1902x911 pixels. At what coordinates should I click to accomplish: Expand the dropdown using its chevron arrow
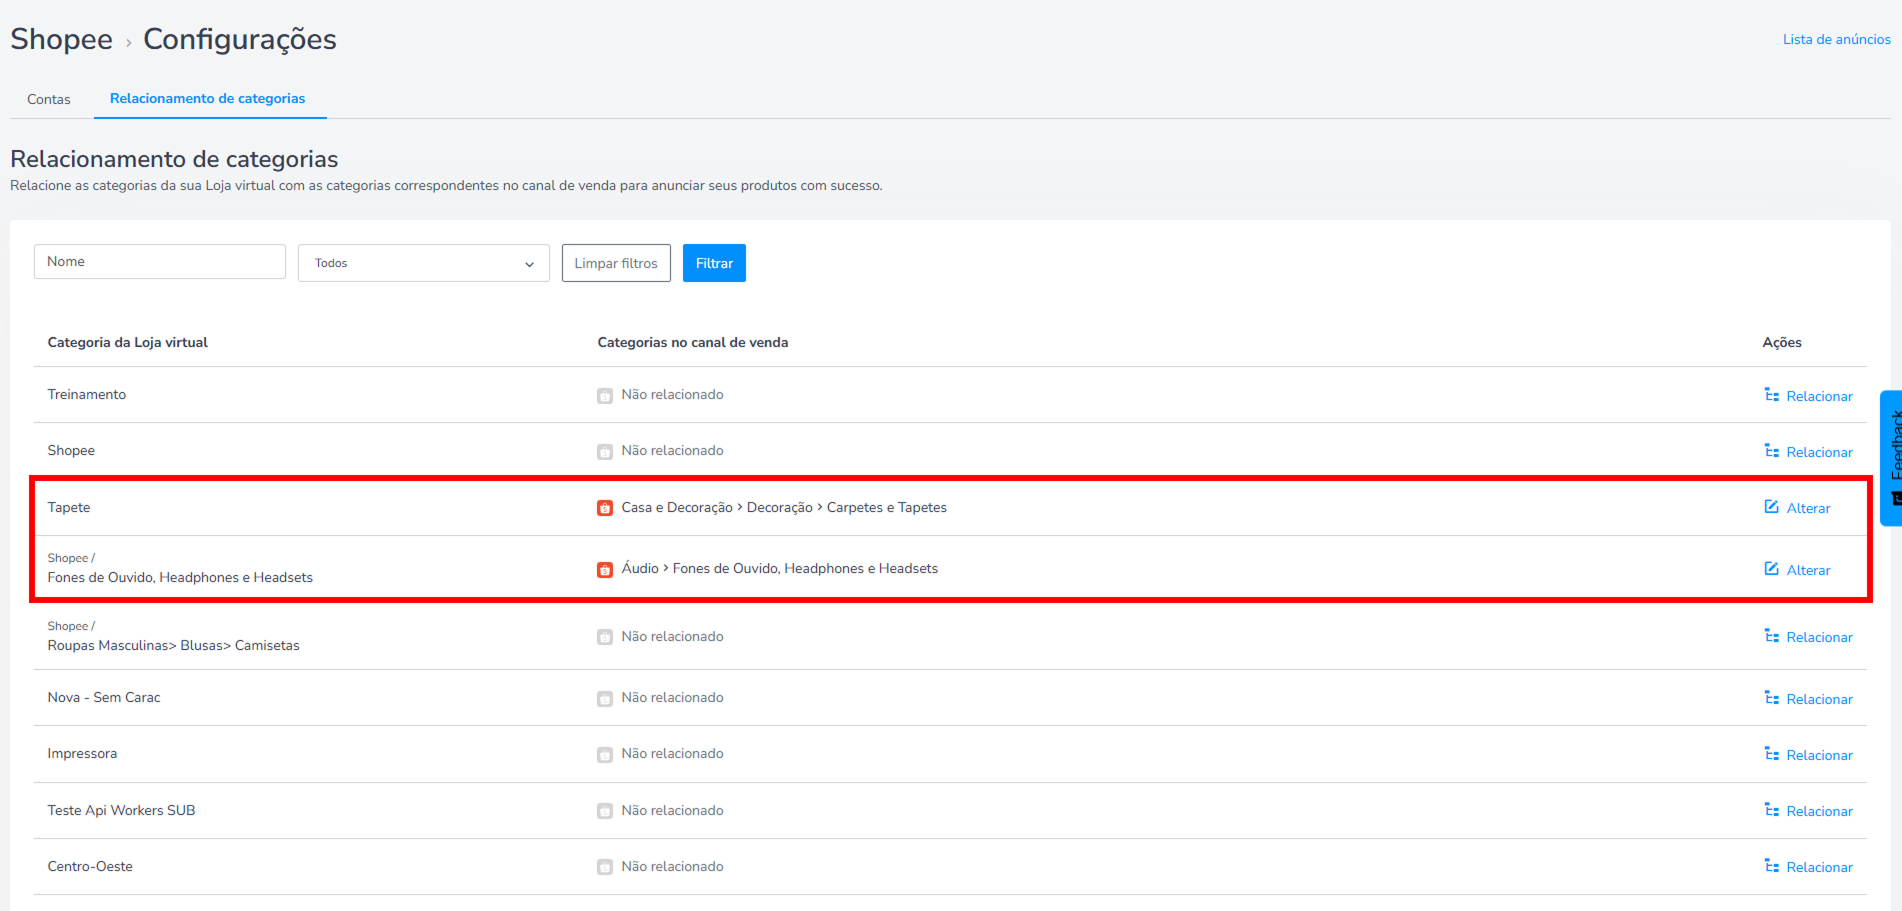pyautogui.click(x=529, y=264)
